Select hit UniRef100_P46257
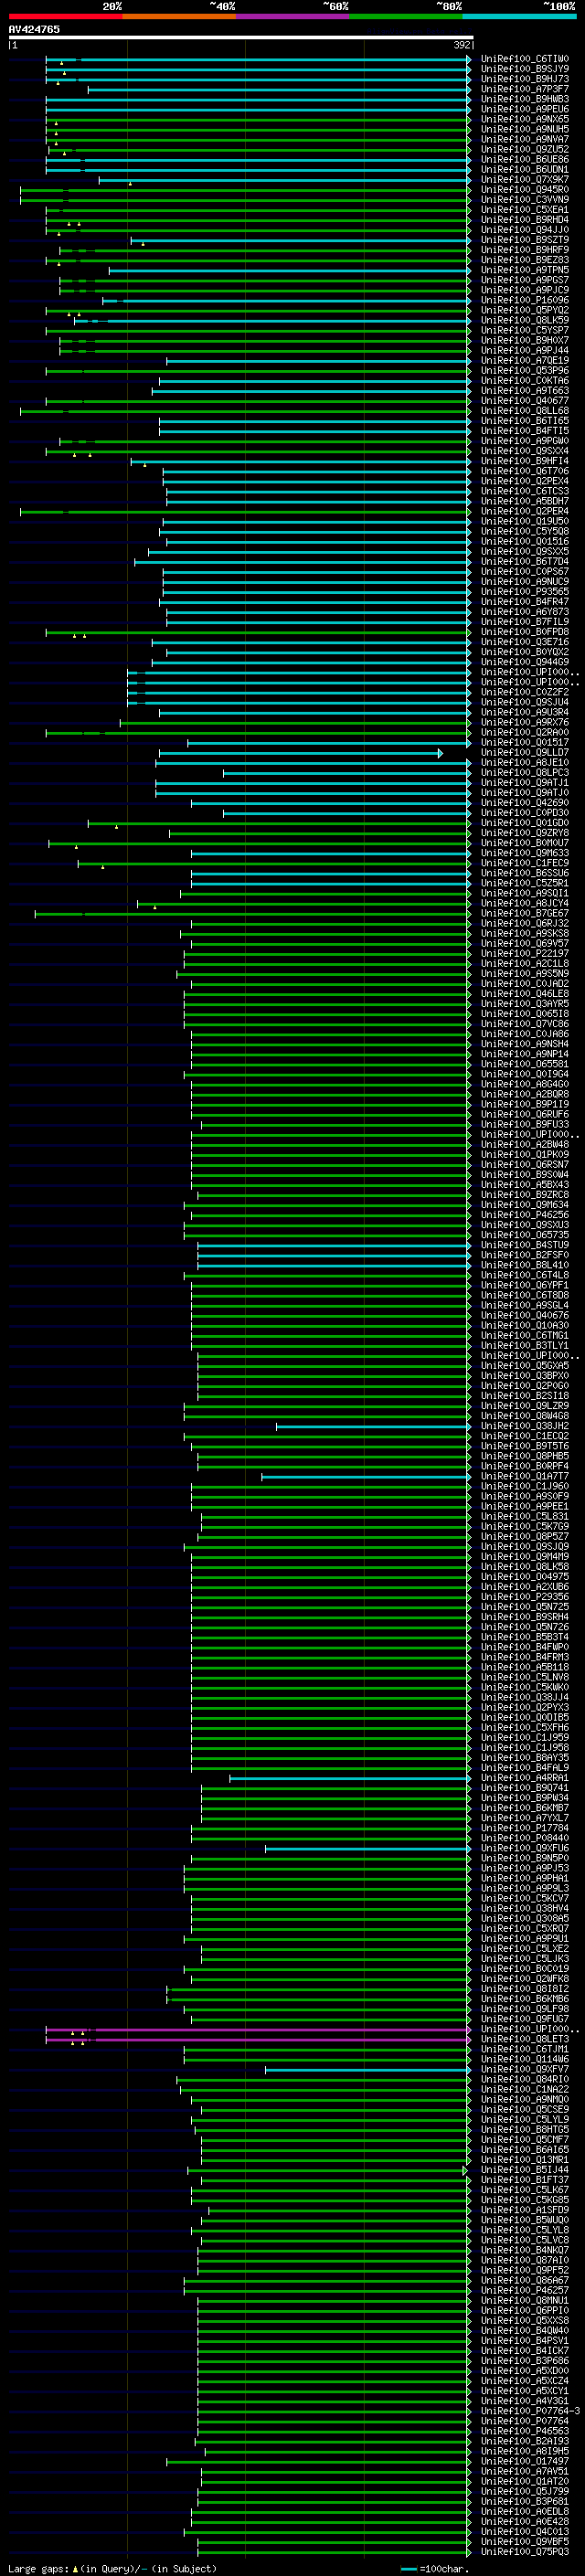This screenshot has width=585, height=2576. tap(525, 2291)
